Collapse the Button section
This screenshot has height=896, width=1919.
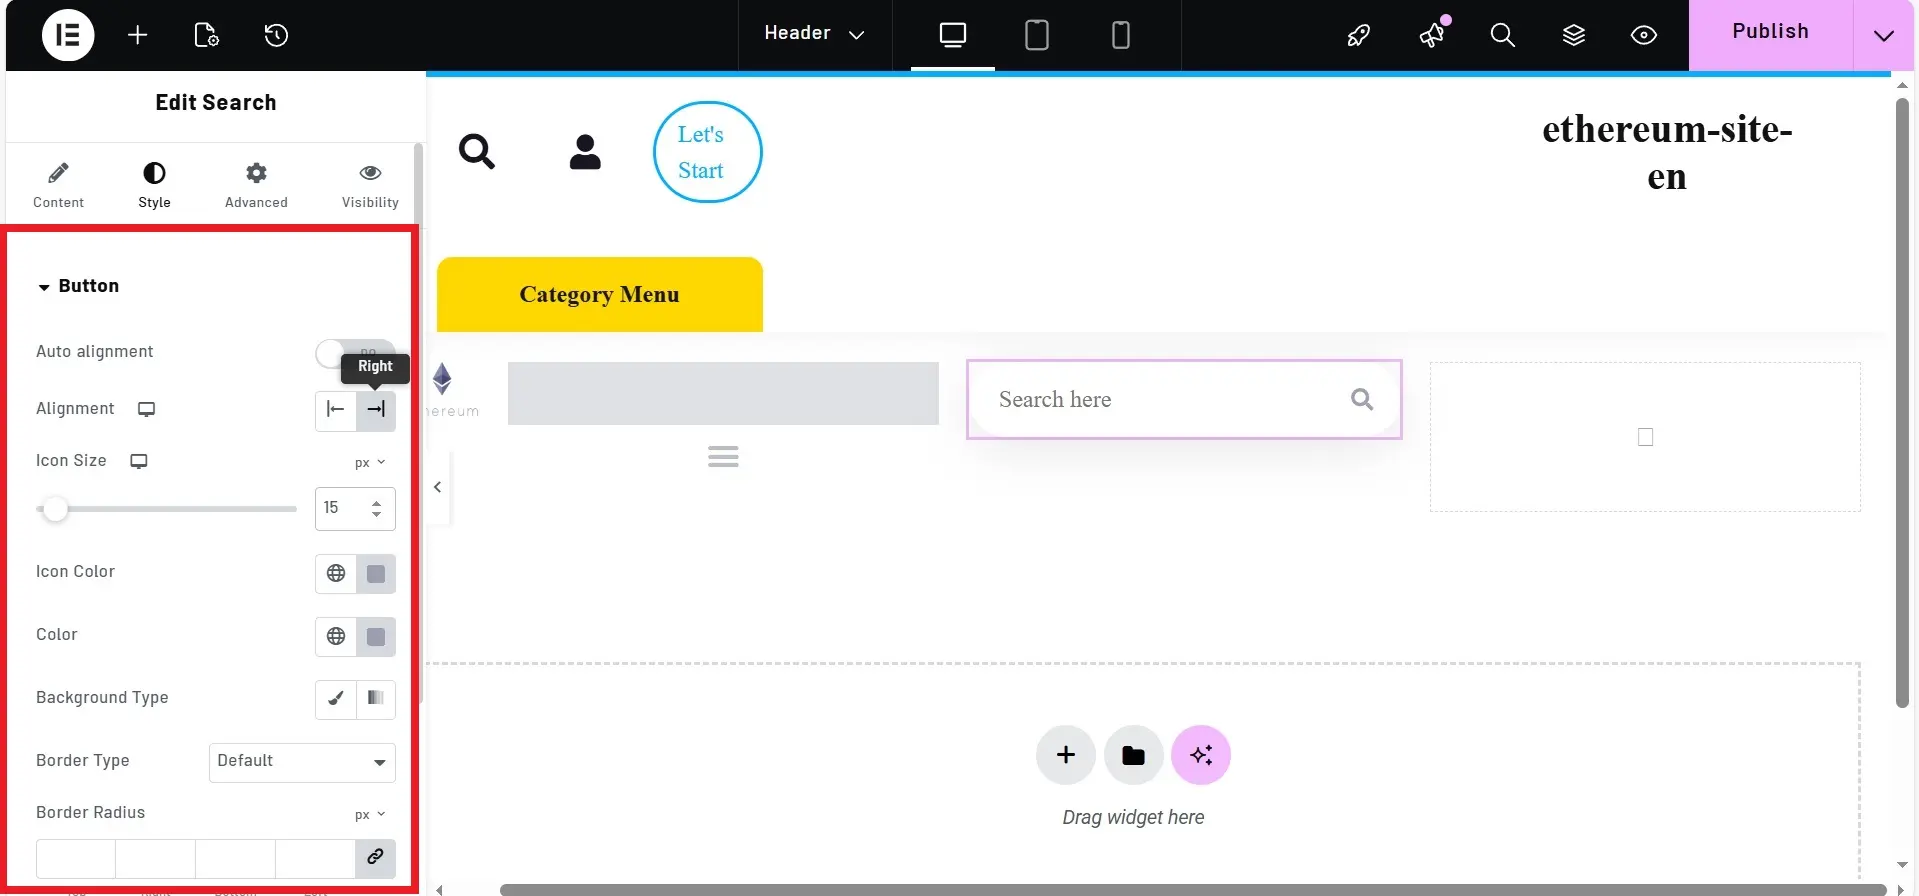[78, 286]
